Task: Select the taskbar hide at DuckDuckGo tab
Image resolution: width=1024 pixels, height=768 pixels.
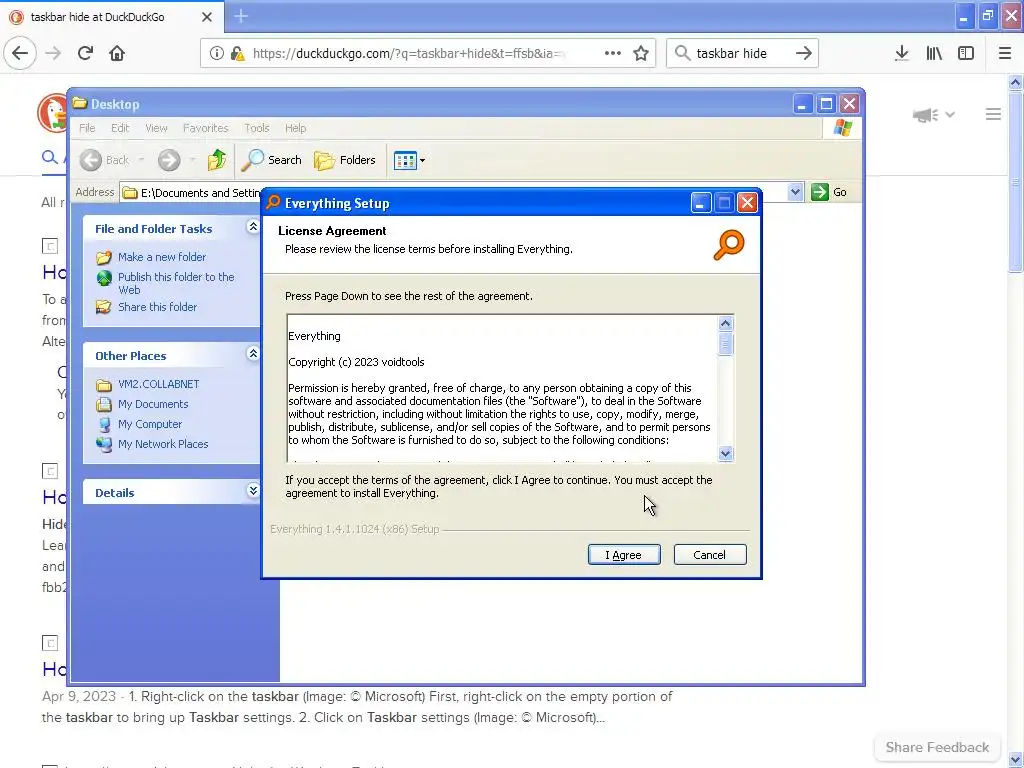Action: pyautogui.click(x=112, y=17)
